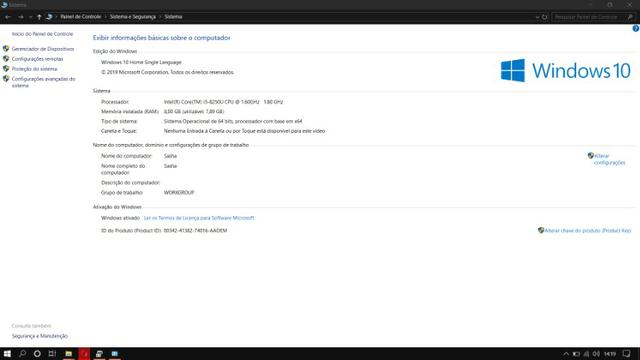Viewport: 640px width, 360px height.
Task: Open Configurações avançadas do sistema
Action: click(44, 82)
